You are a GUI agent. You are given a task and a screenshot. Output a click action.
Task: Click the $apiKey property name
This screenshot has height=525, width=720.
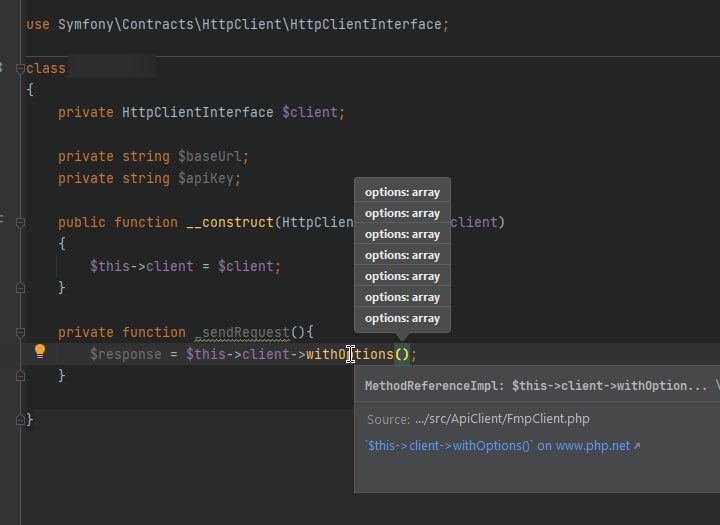[x=205, y=179]
